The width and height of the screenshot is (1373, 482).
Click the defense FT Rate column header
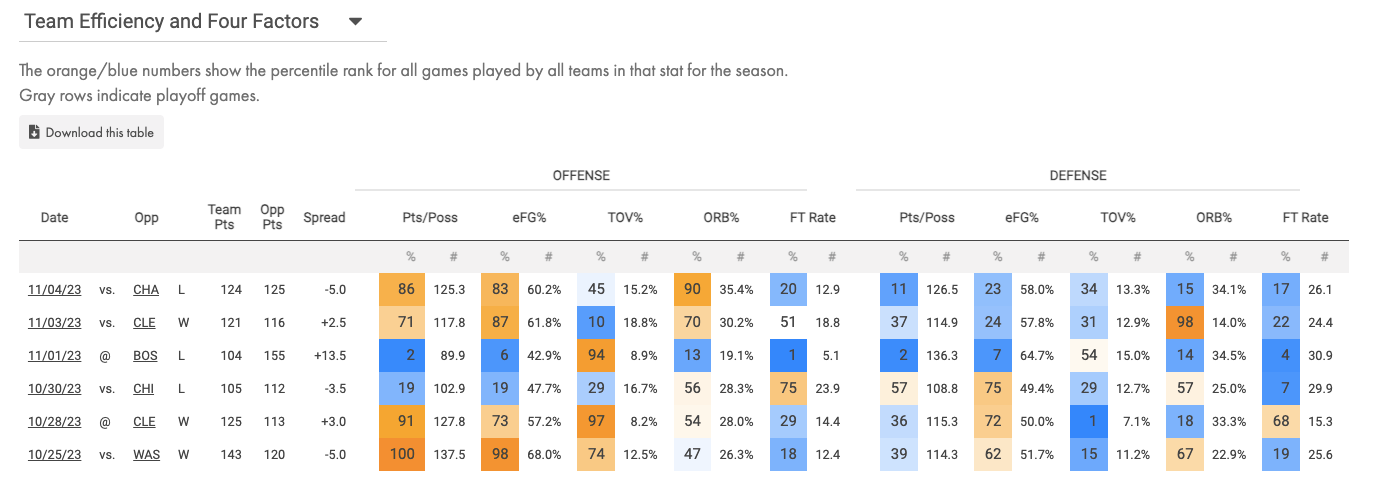click(x=1305, y=217)
